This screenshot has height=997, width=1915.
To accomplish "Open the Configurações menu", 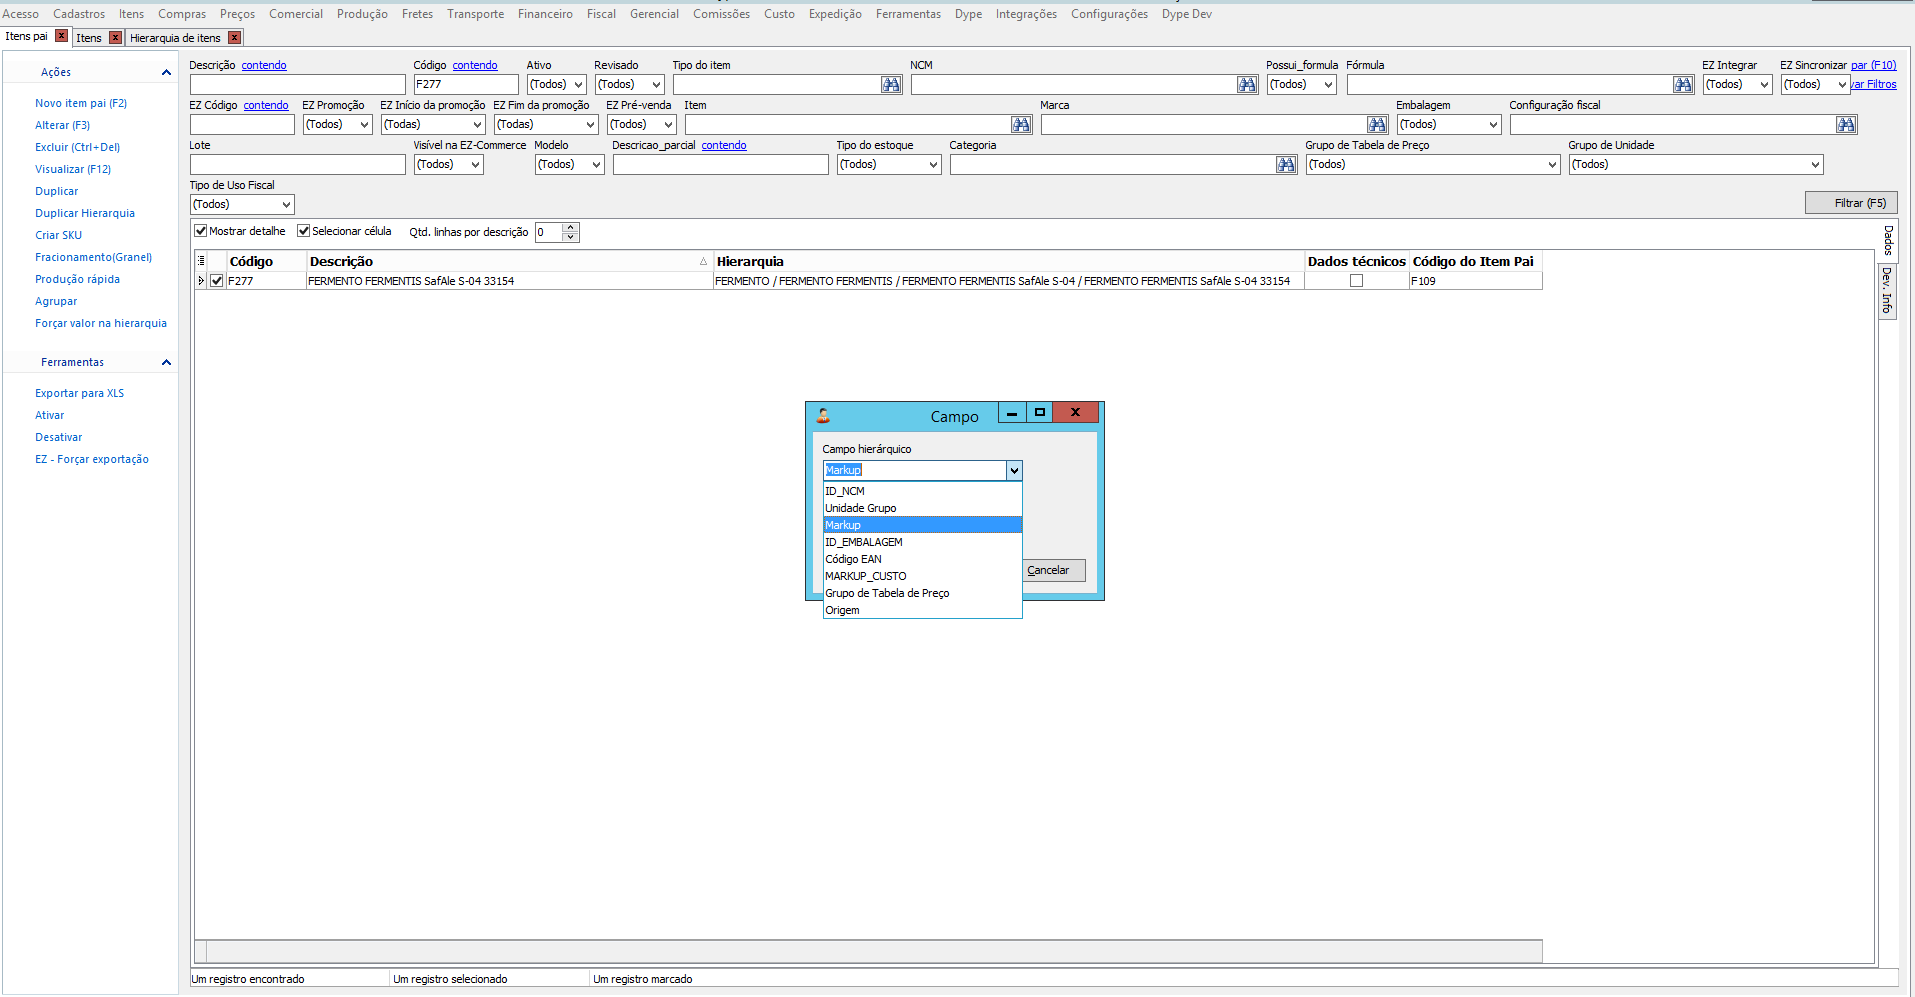I will [1109, 14].
